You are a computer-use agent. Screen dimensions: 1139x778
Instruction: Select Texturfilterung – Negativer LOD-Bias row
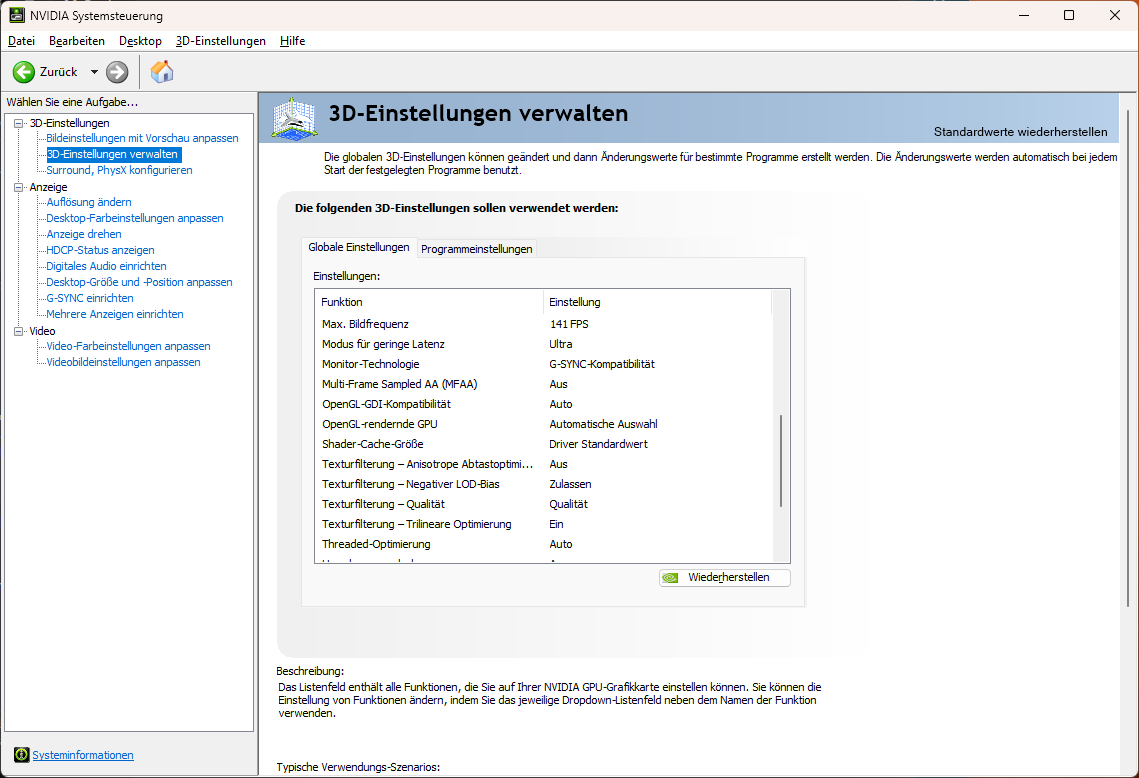pyautogui.click(x=543, y=484)
